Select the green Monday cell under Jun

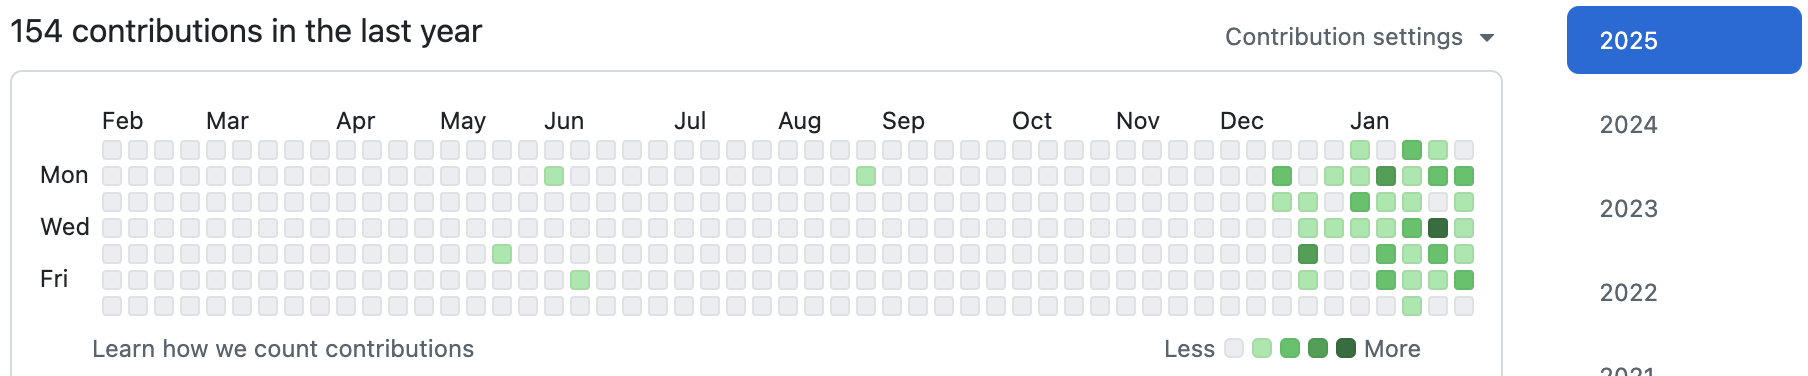click(x=554, y=176)
